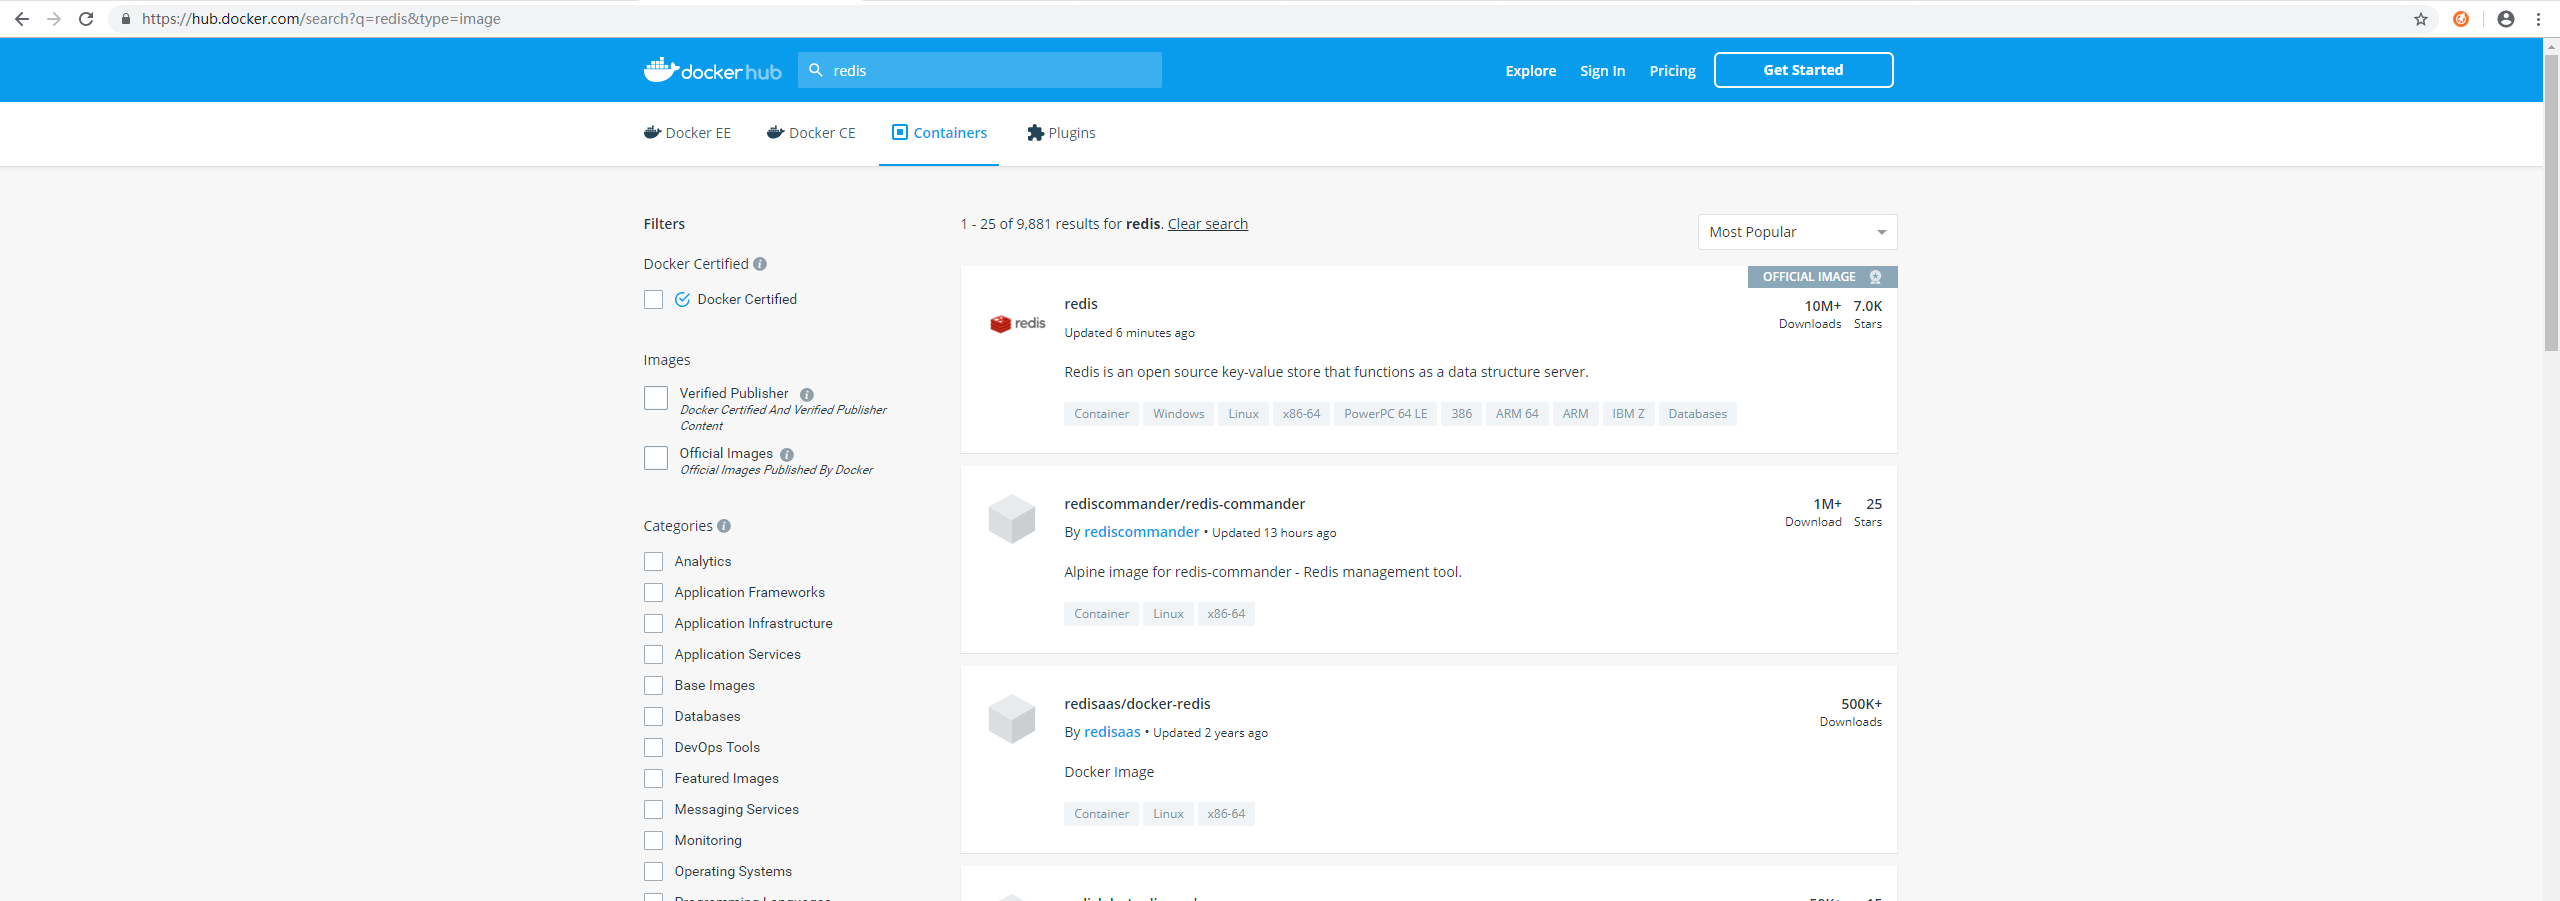Viewport: 2560px width, 901px height.
Task: Open the Most Popular sort dropdown
Action: 1797,232
